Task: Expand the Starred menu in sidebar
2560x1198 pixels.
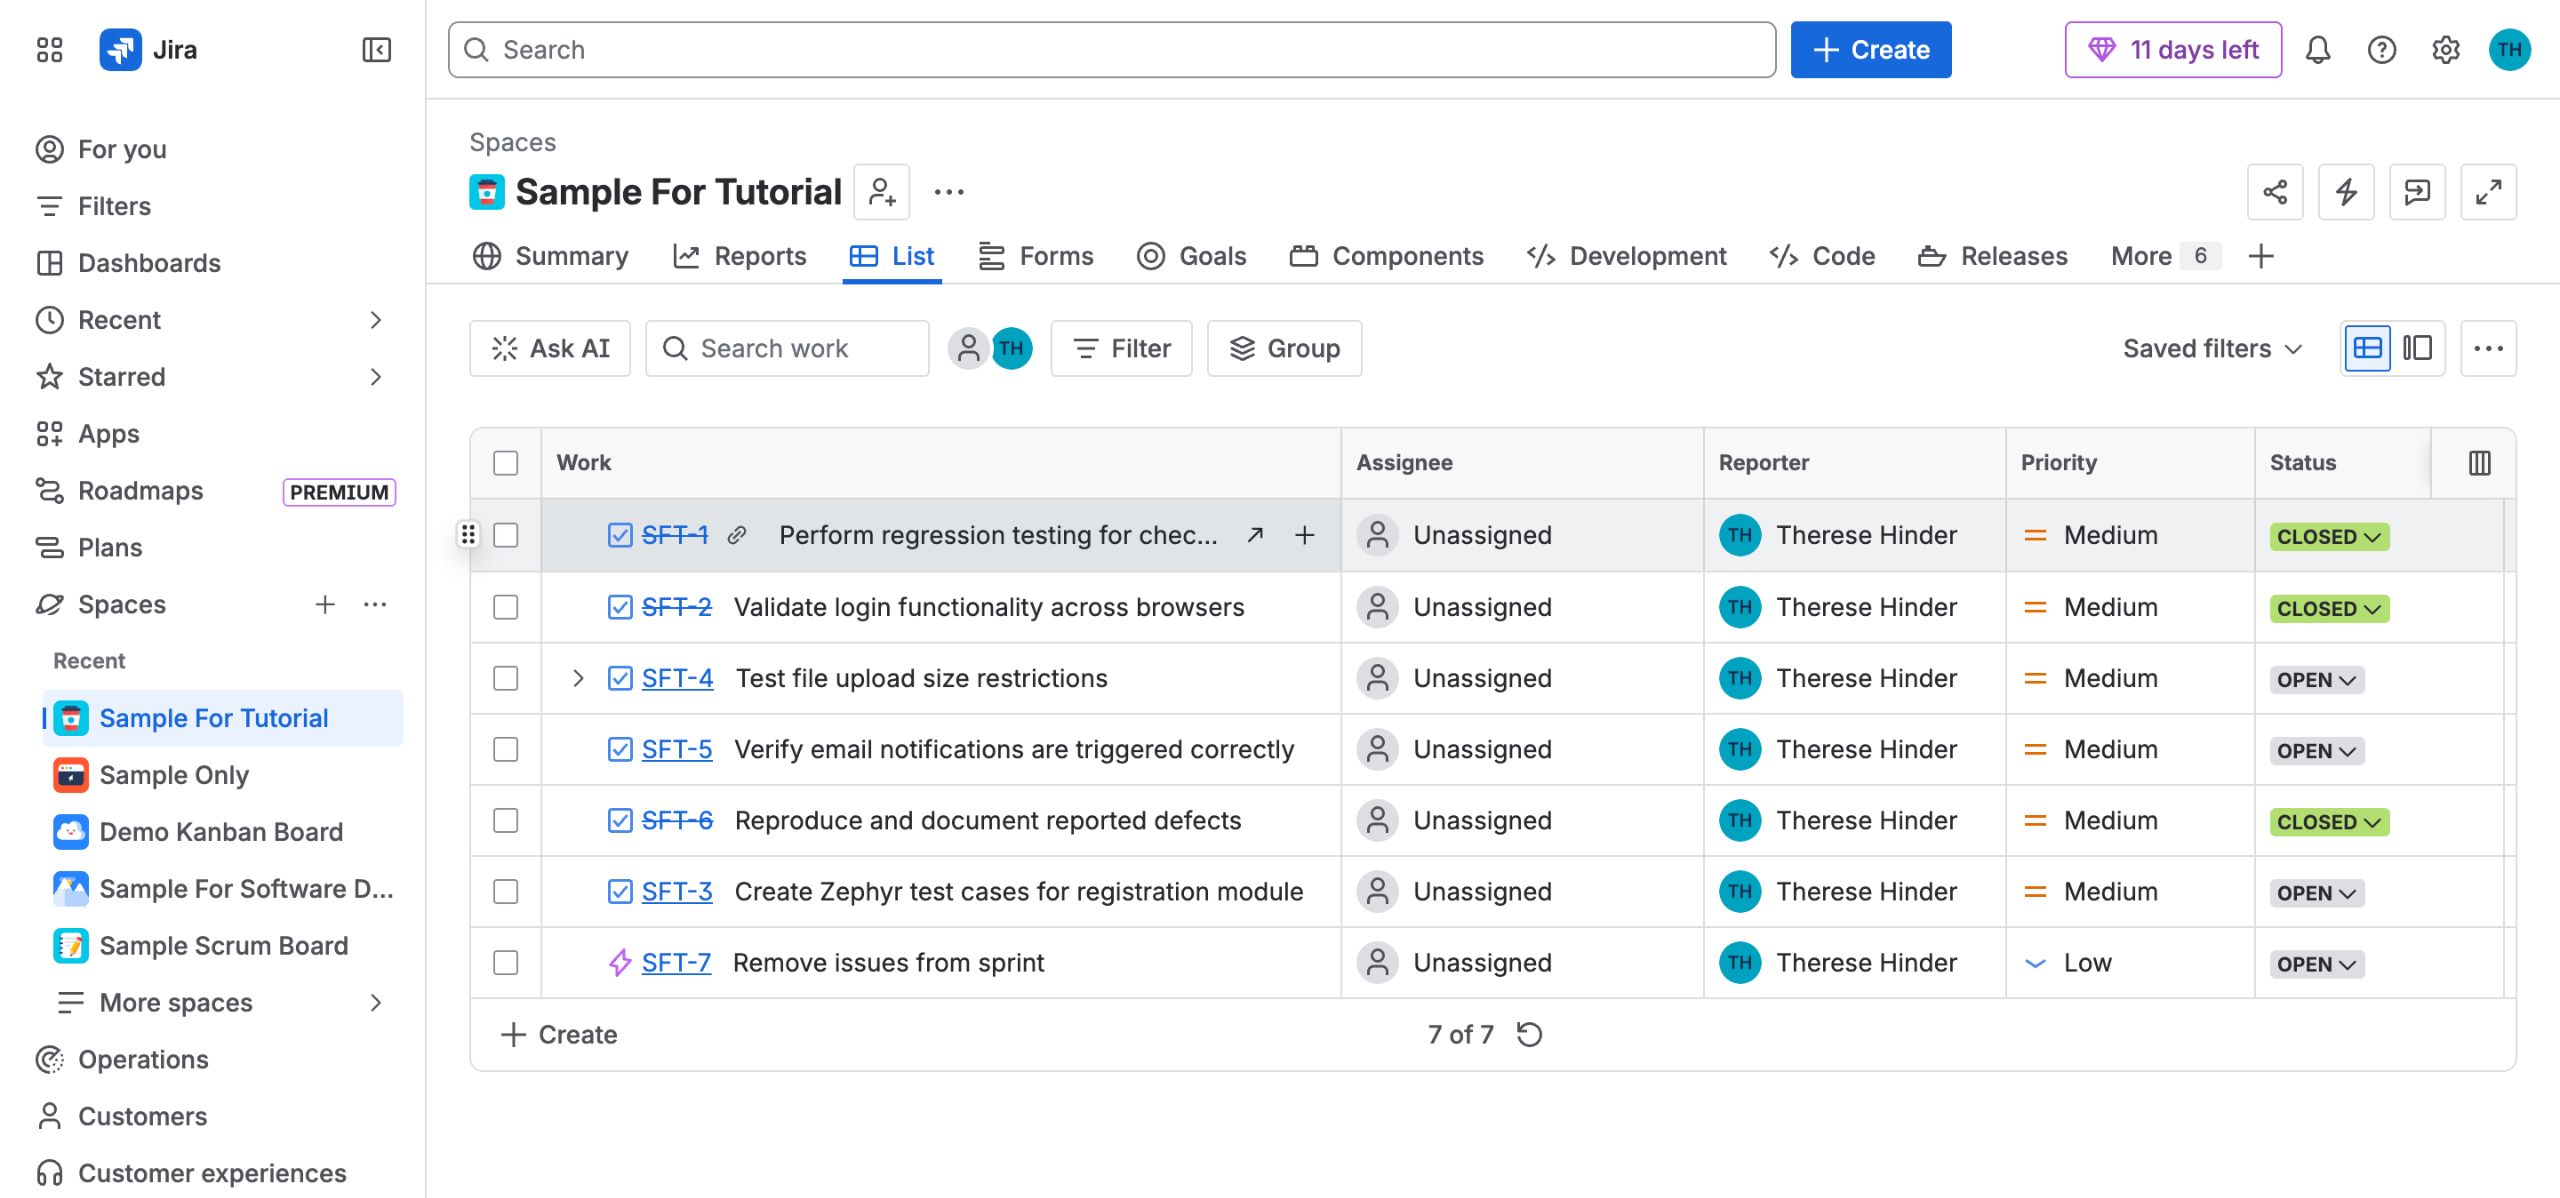Action: pos(376,377)
